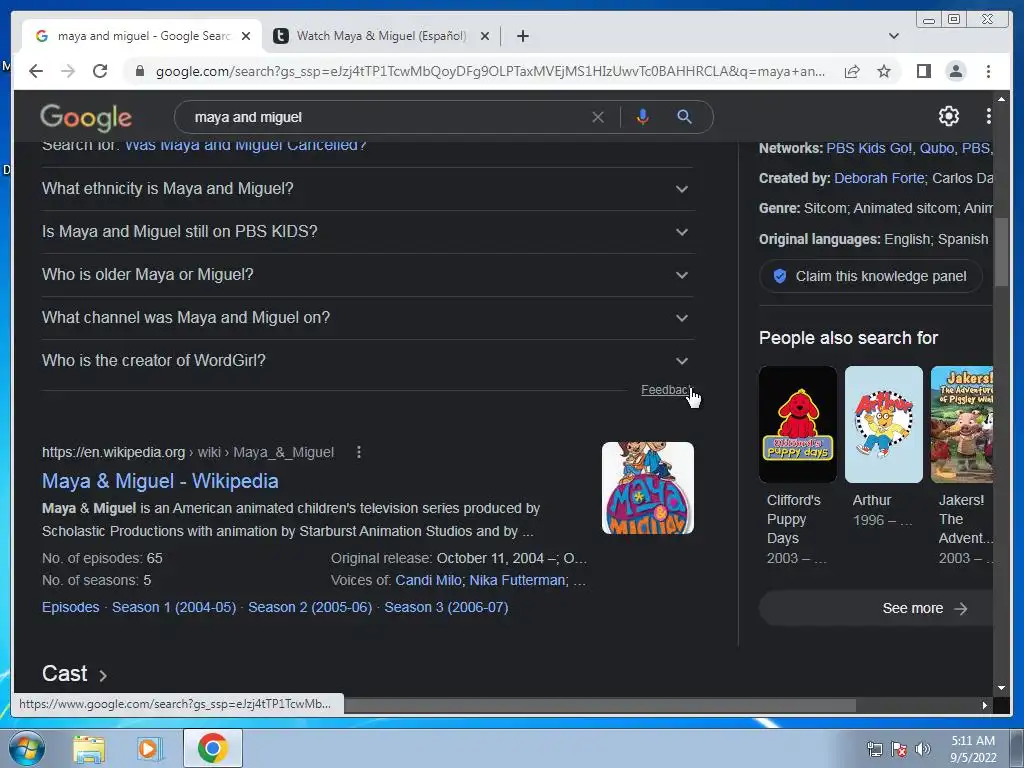1024x768 pixels.
Task: Open the Wikipedia result options dots
Action: pyautogui.click(x=359, y=452)
